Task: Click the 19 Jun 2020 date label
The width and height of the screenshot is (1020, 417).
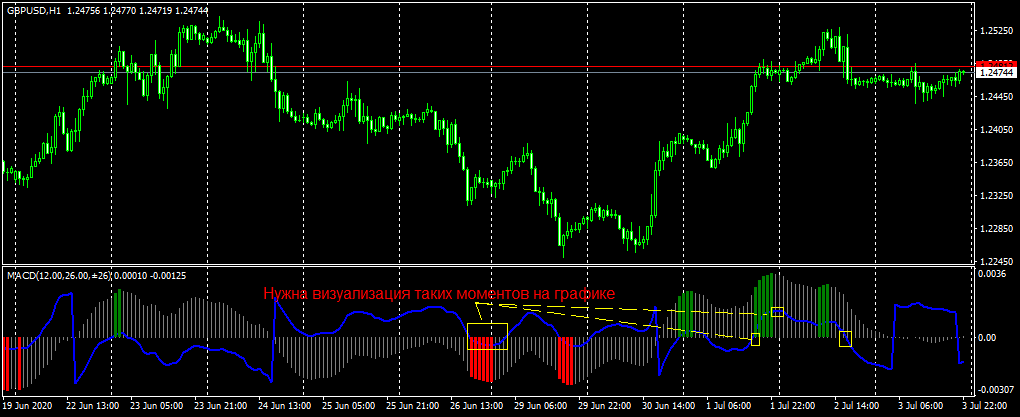Action: 26,405
